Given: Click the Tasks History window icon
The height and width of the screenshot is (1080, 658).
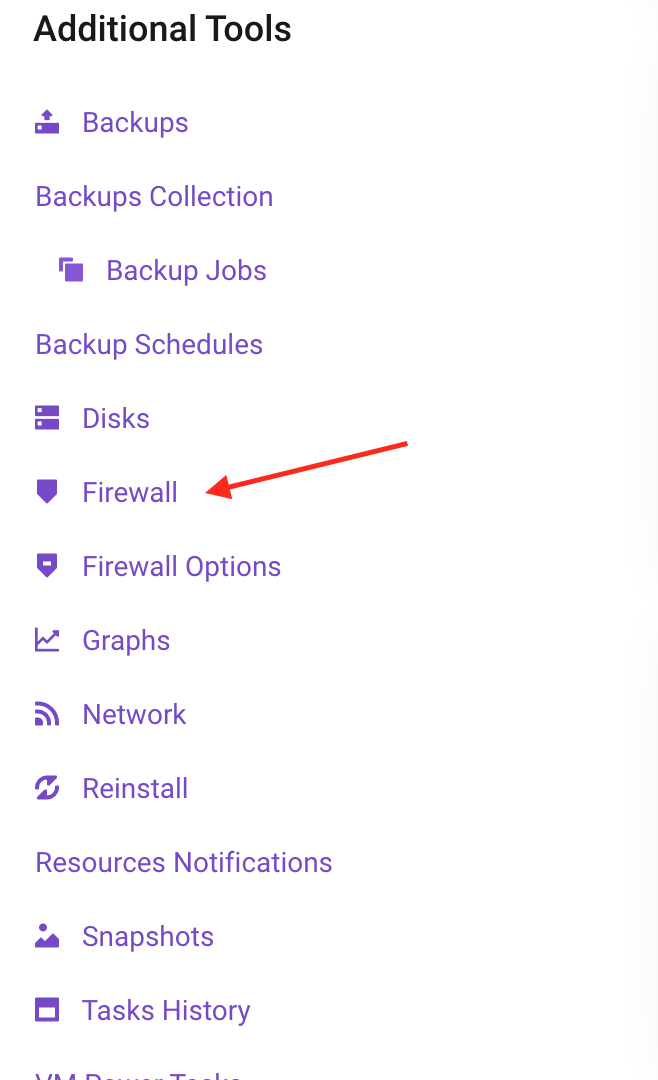Looking at the screenshot, I should coord(47,1010).
